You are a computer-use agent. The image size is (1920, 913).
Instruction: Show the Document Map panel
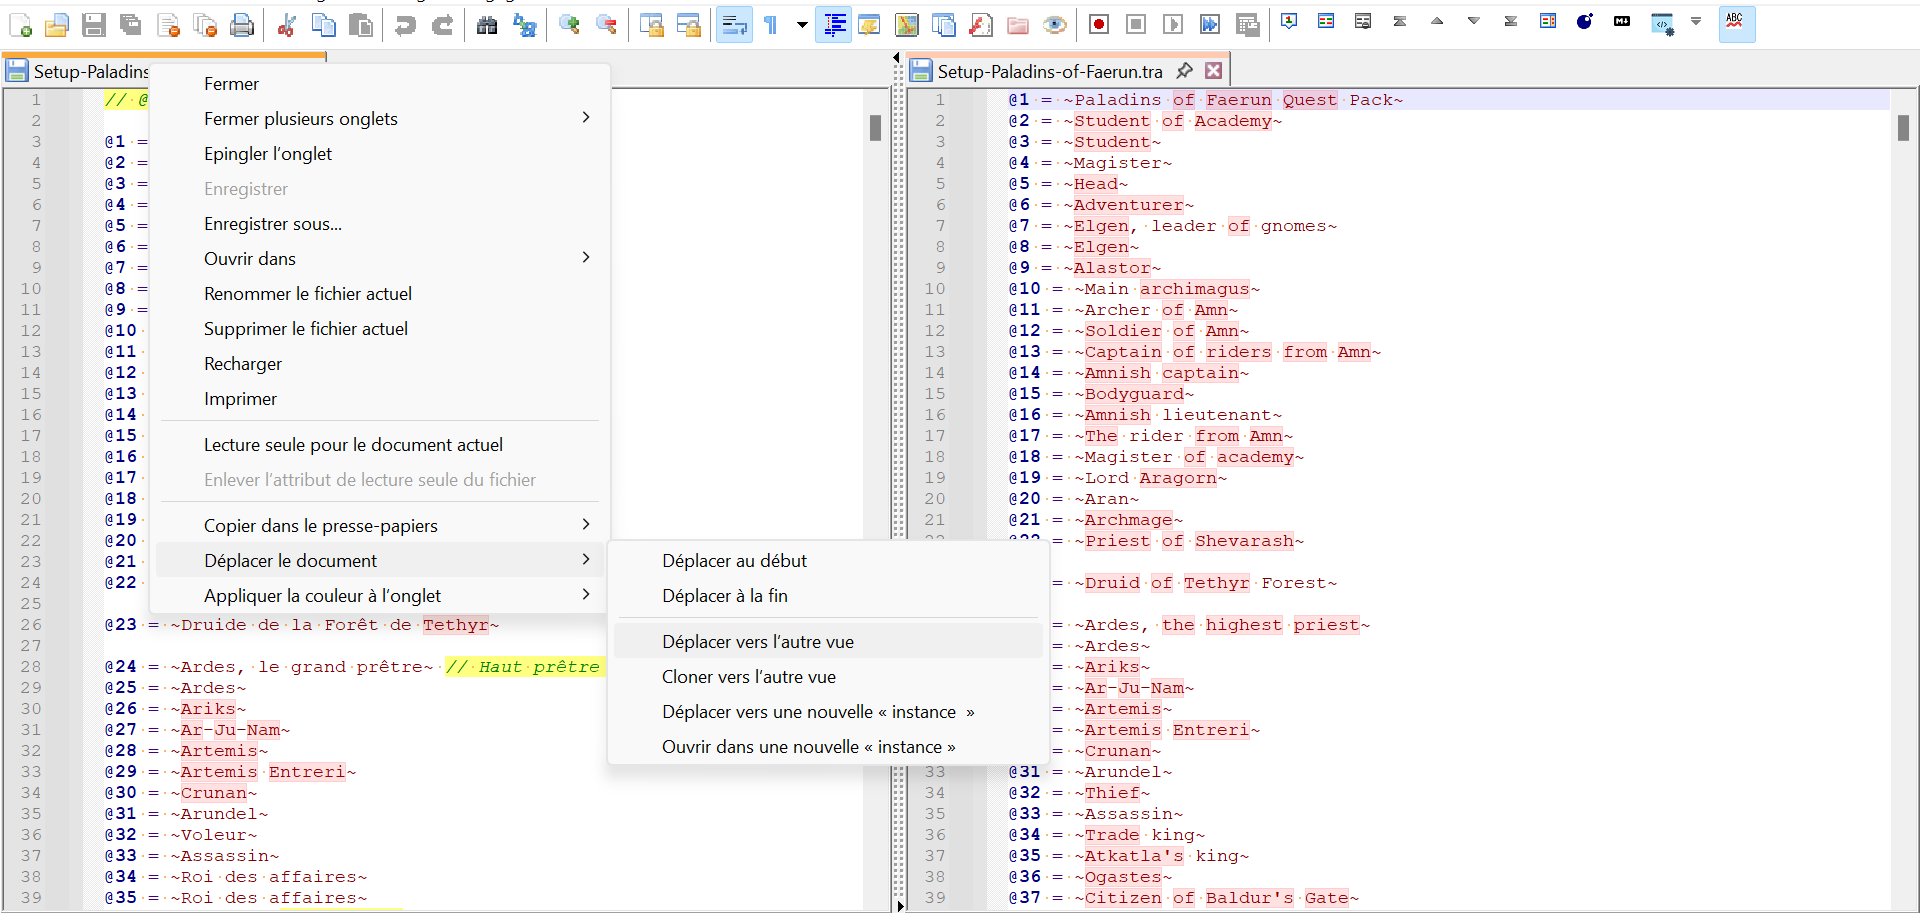tap(907, 25)
